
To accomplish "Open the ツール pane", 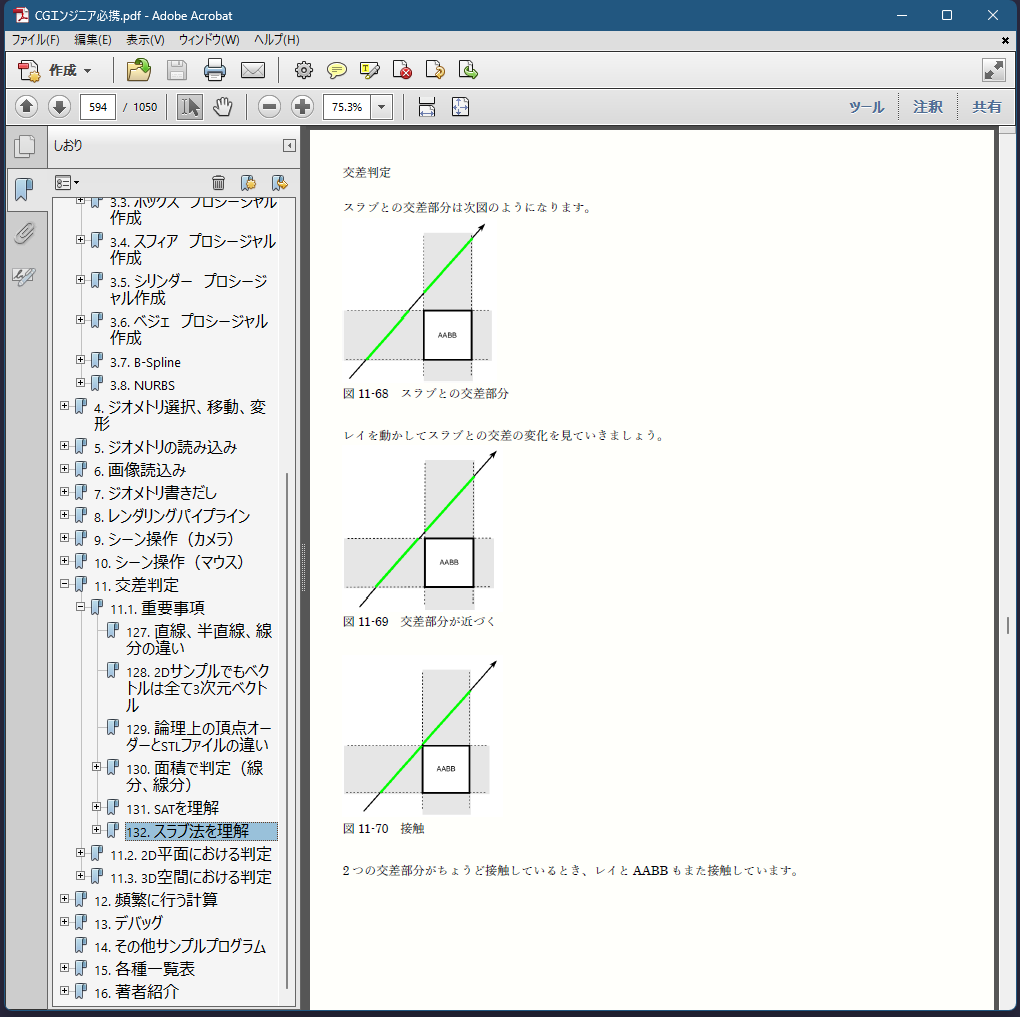I will (866, 107).
